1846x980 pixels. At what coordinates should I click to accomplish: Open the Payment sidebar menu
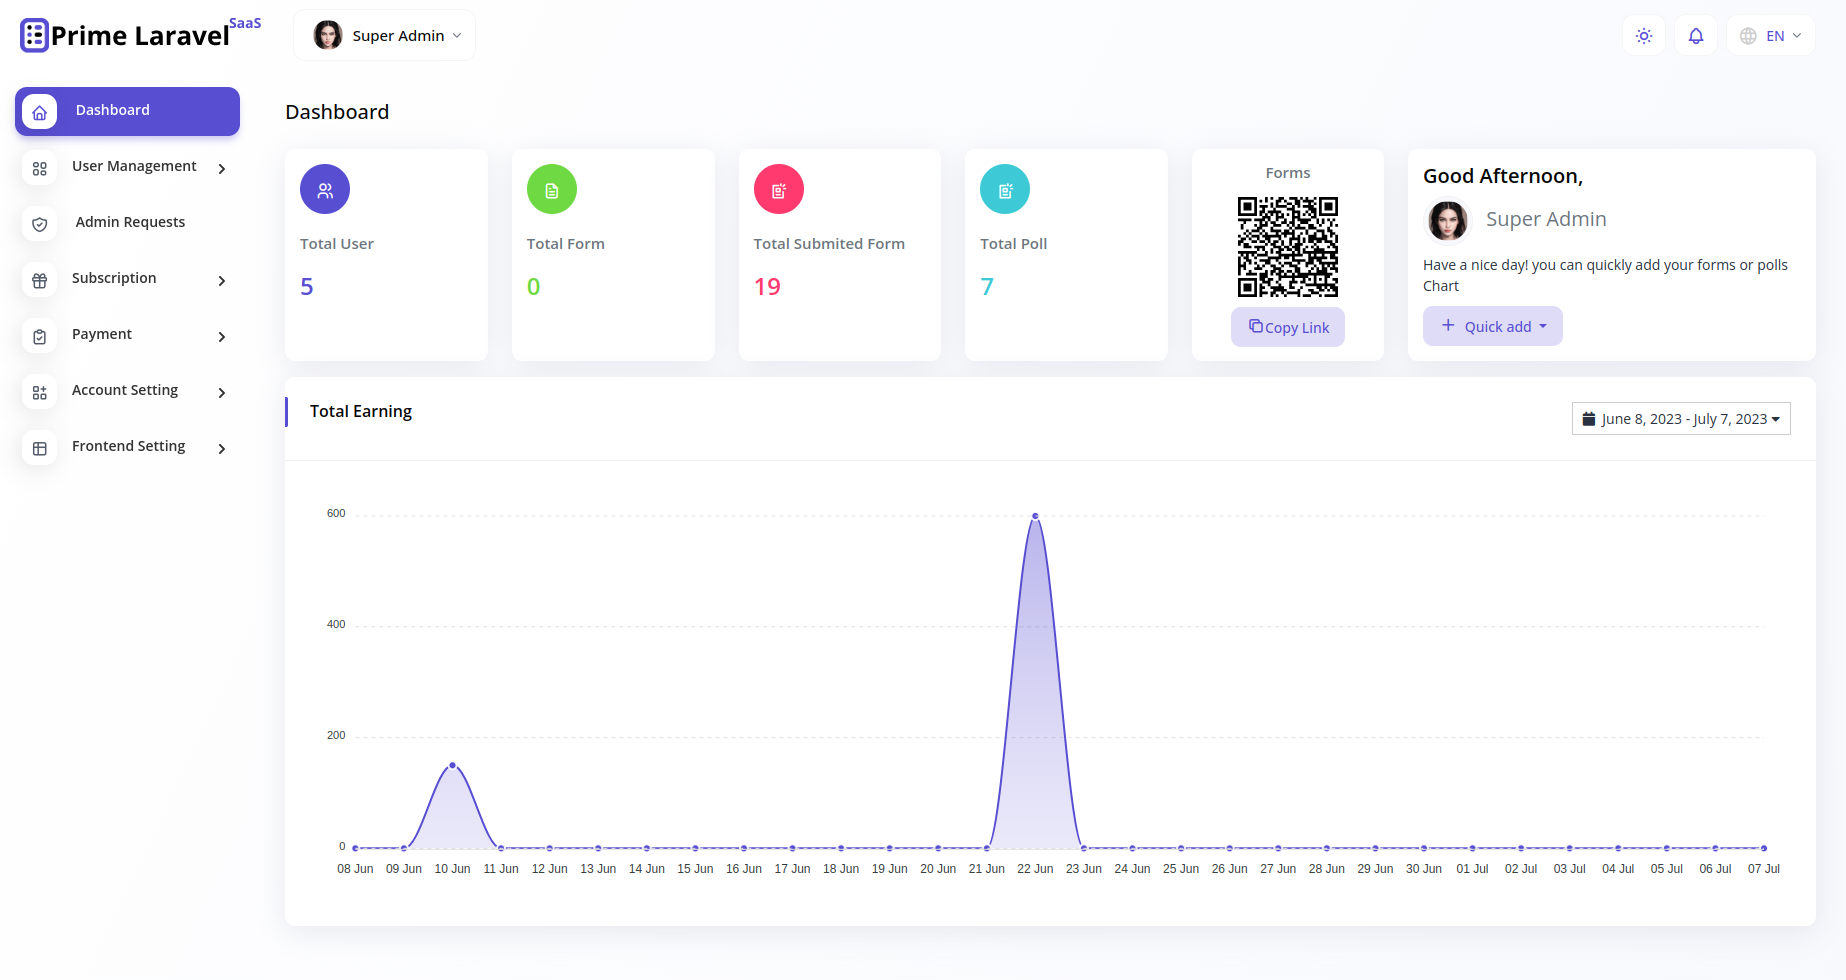[x=128, y=335]
